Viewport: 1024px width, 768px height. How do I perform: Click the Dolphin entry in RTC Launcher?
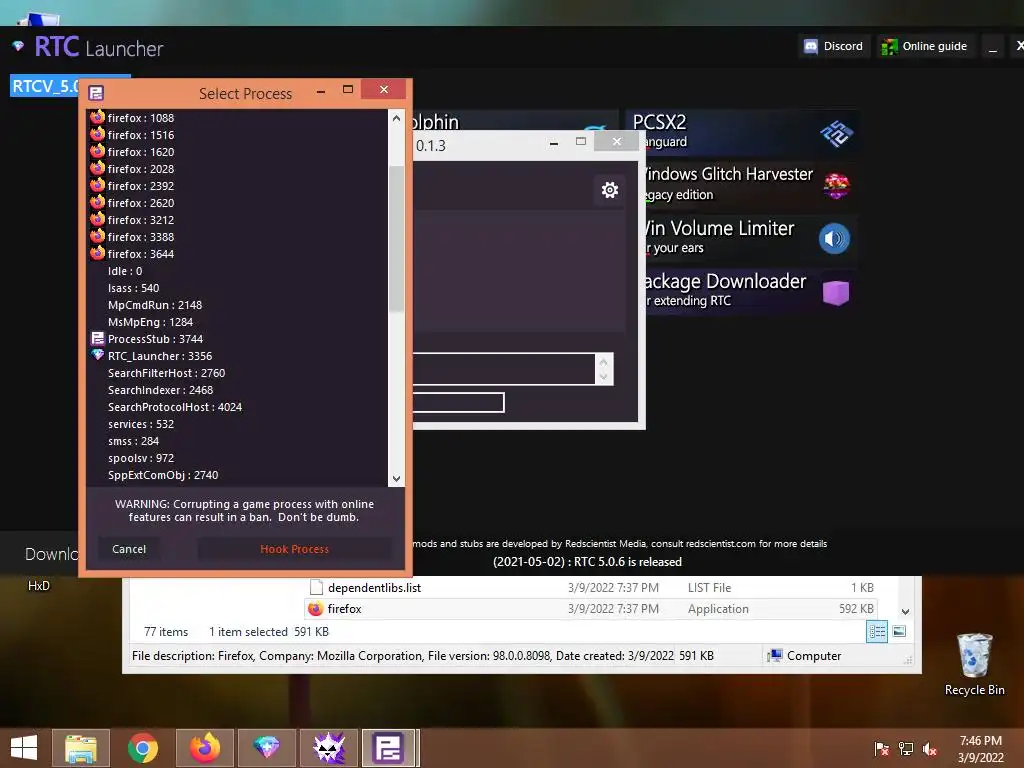click(515, 121)
